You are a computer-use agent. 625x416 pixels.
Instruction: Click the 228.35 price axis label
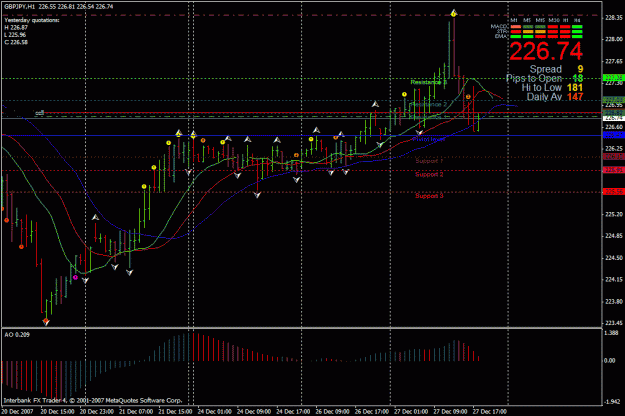coord(614,18)
